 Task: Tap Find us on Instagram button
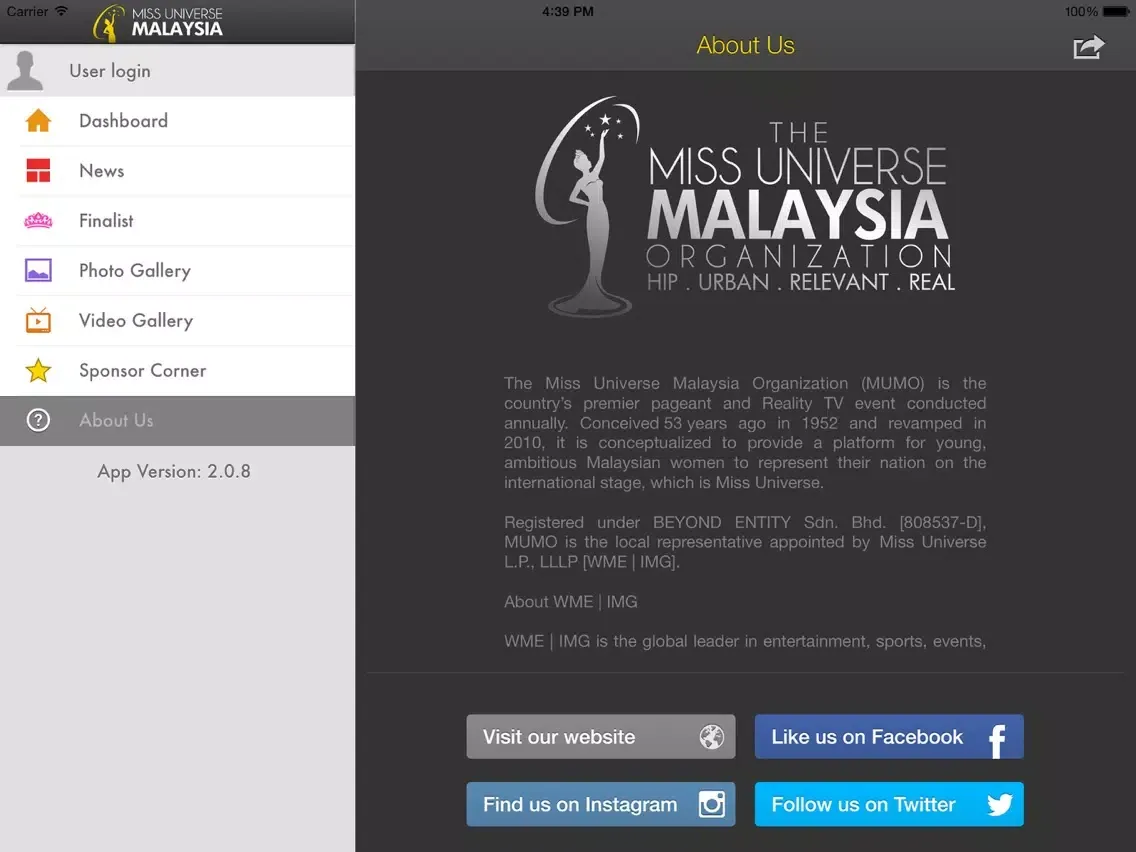tap(601, 804)
